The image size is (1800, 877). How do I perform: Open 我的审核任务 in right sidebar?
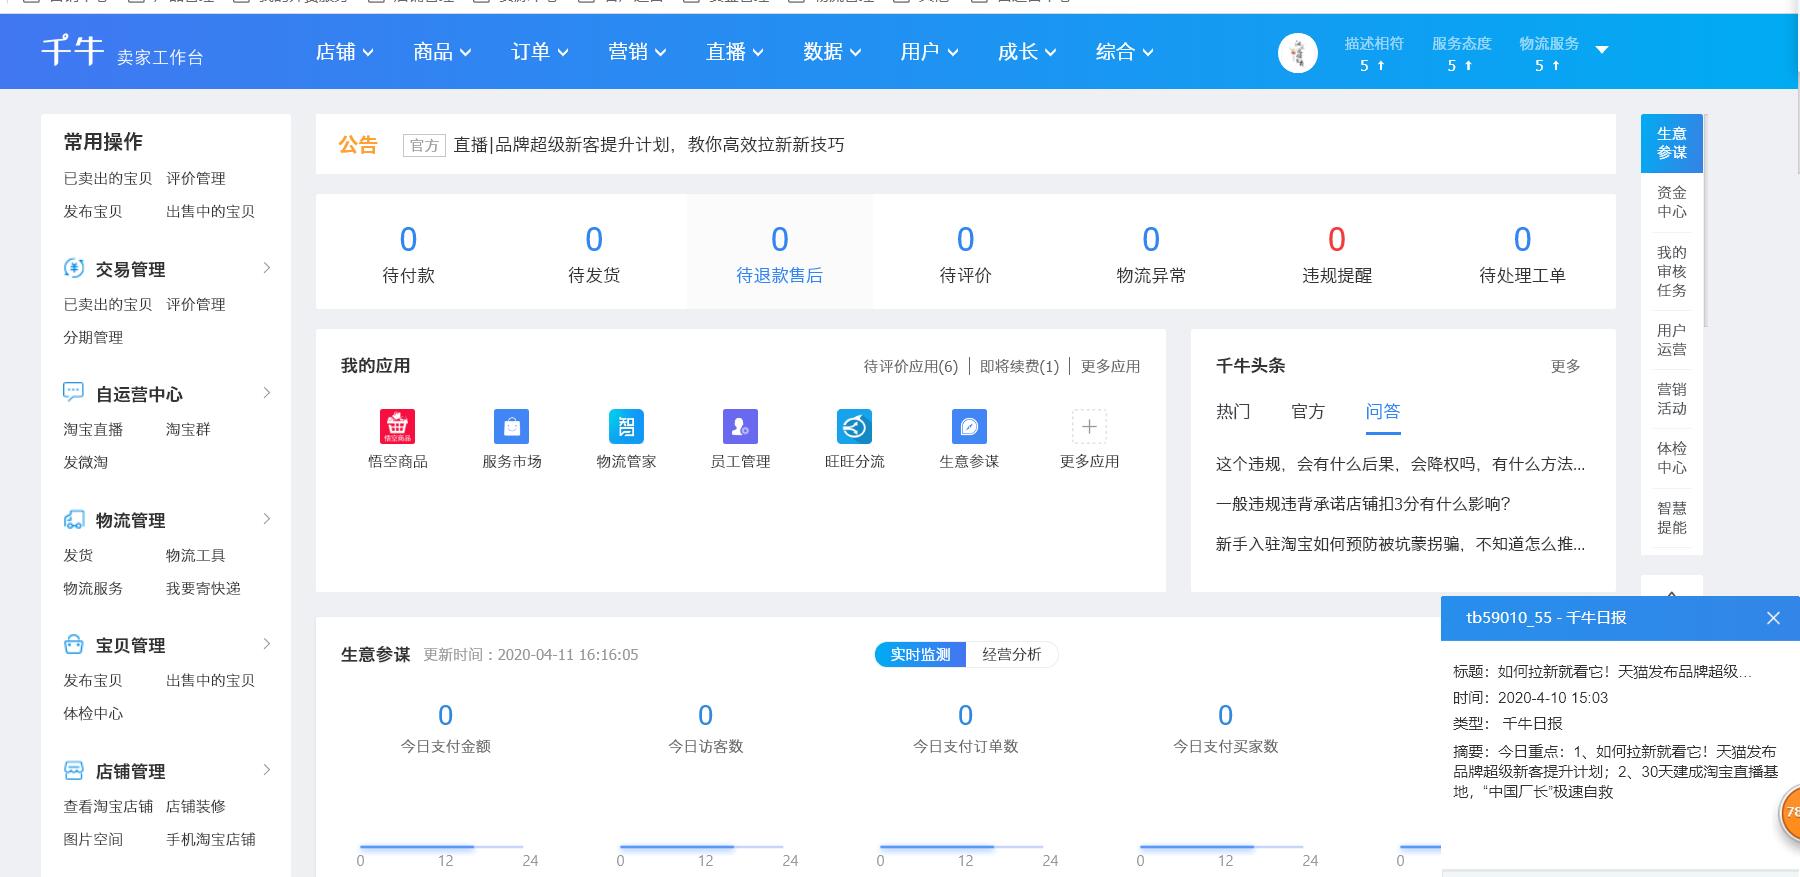[1671, 271]
